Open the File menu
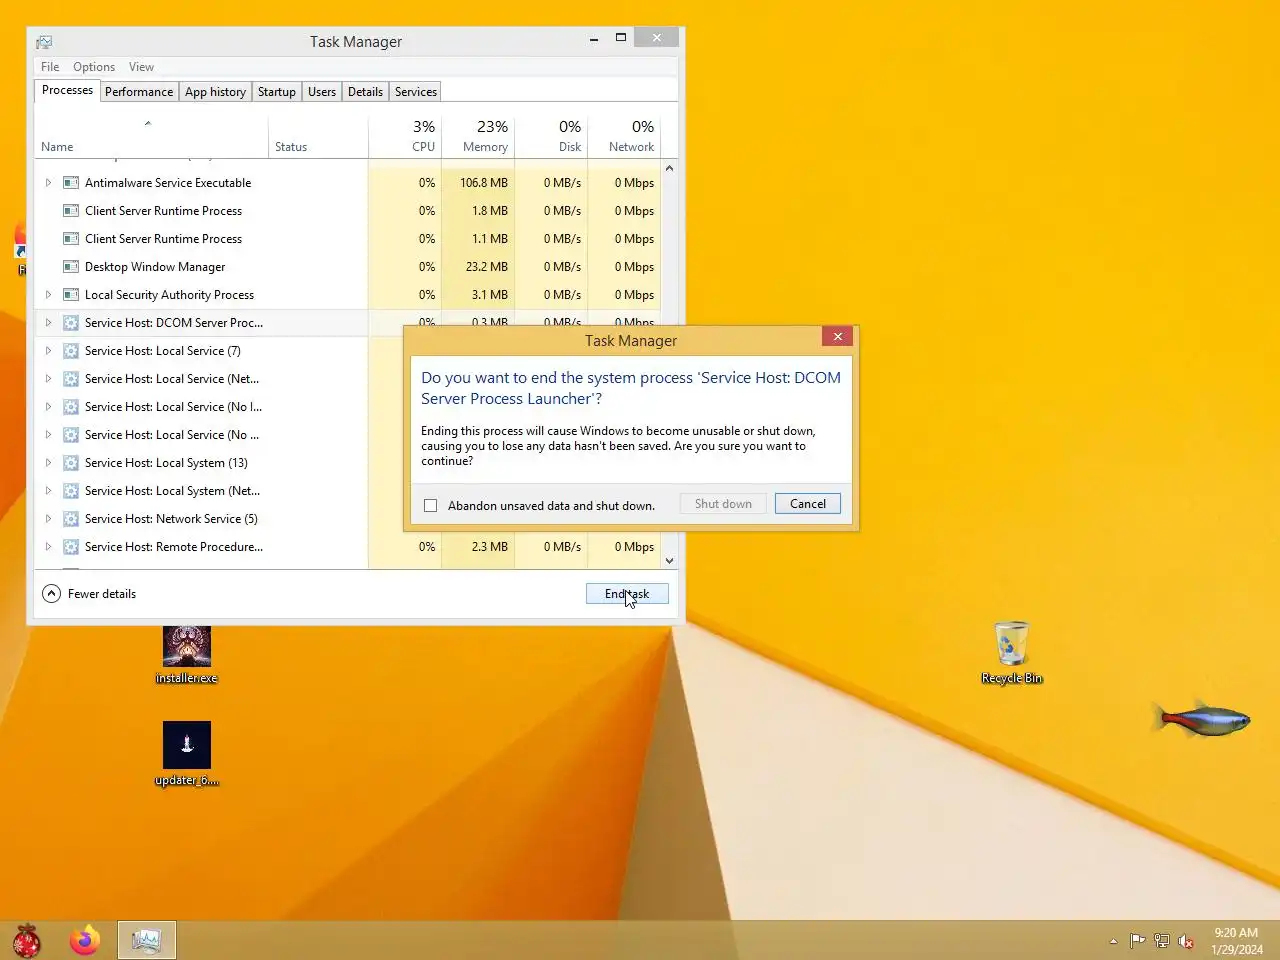 tap(50, 67)
